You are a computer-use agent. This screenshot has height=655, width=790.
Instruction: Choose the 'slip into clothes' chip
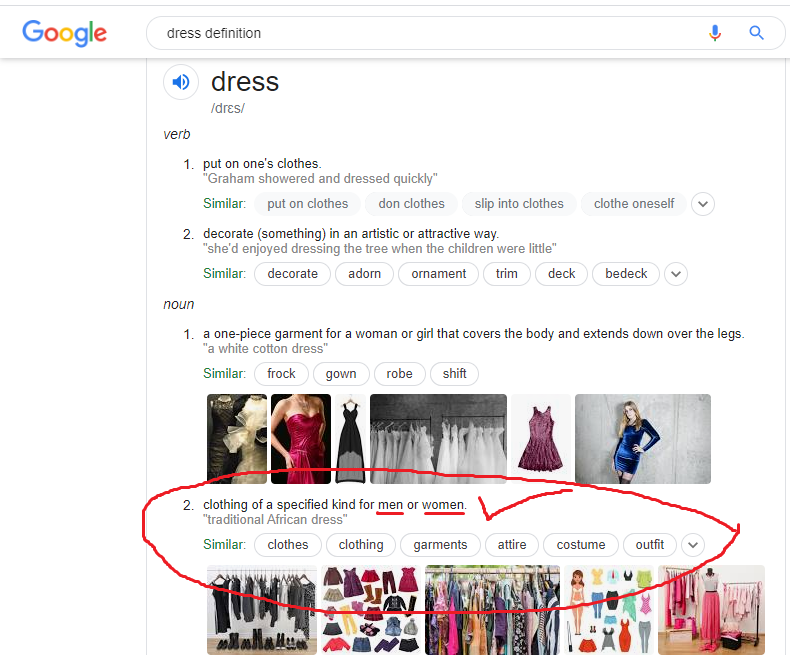pyautogui.click(x=519, y=204)
